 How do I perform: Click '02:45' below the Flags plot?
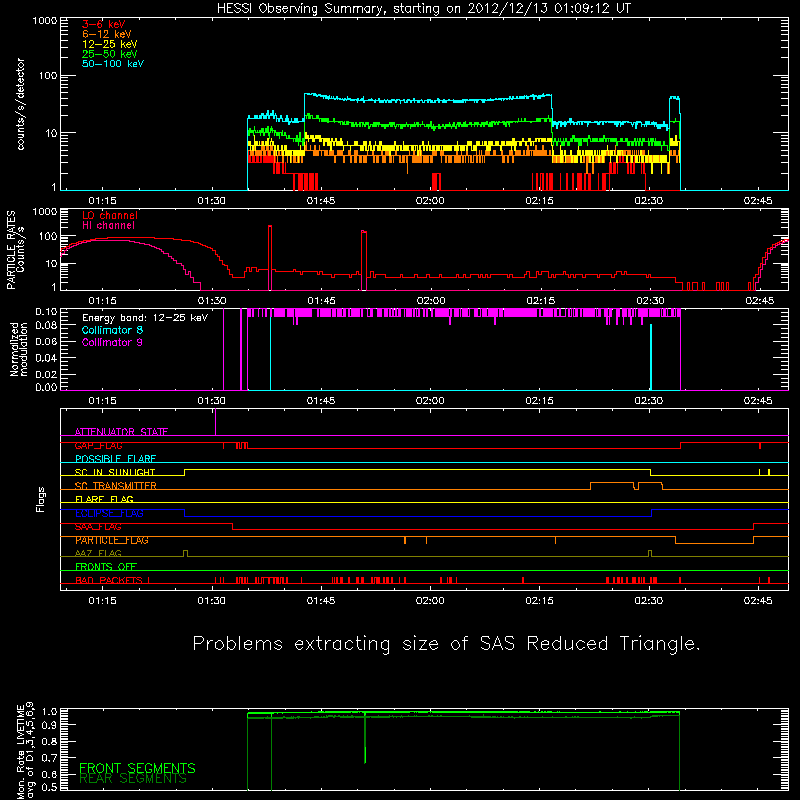[x=758, y=601]
